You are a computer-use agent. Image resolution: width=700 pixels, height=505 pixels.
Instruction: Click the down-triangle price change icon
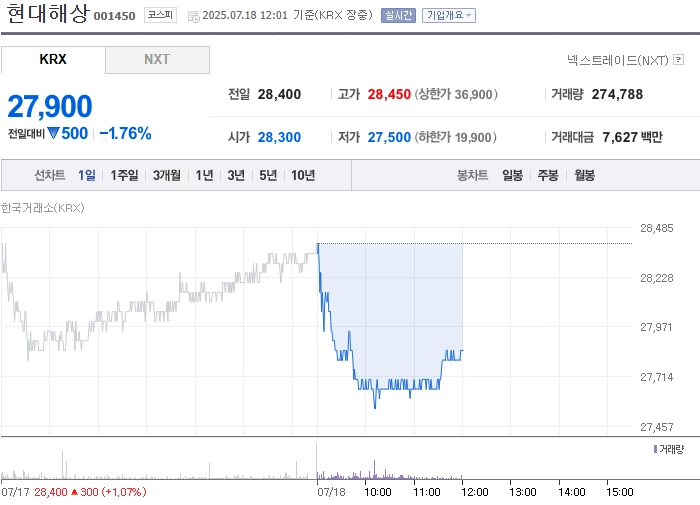coord(54,133)
